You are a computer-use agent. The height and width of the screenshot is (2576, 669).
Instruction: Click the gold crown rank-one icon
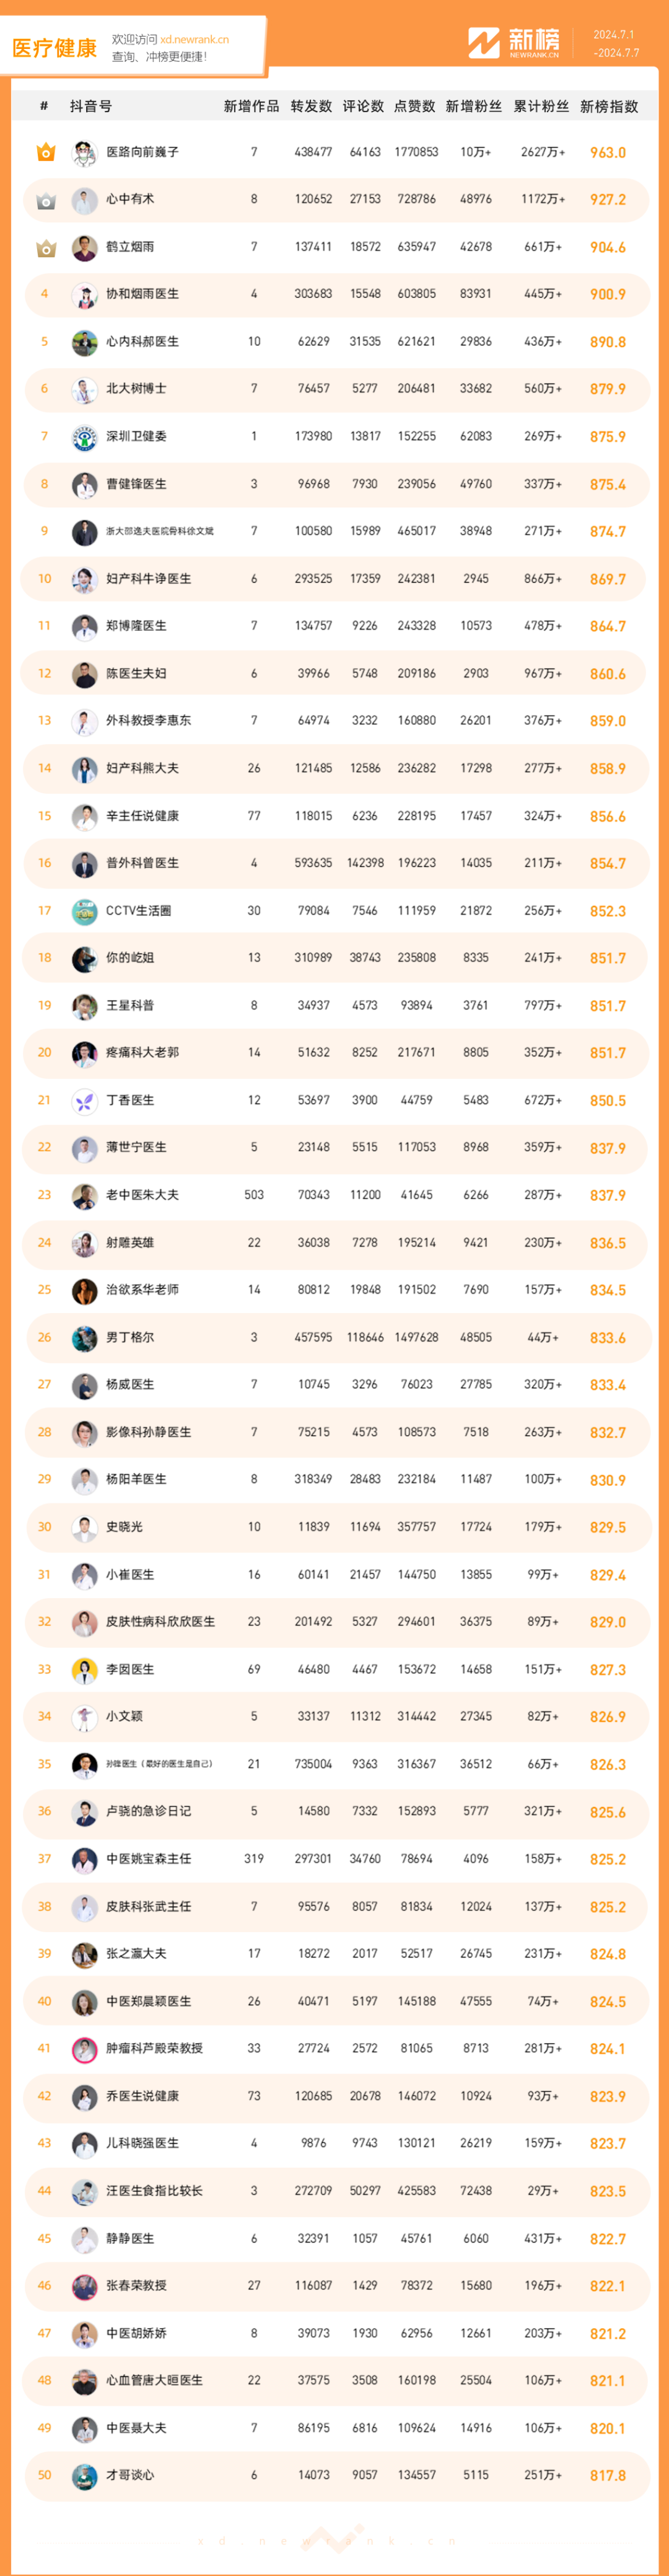tap(45, 153)
